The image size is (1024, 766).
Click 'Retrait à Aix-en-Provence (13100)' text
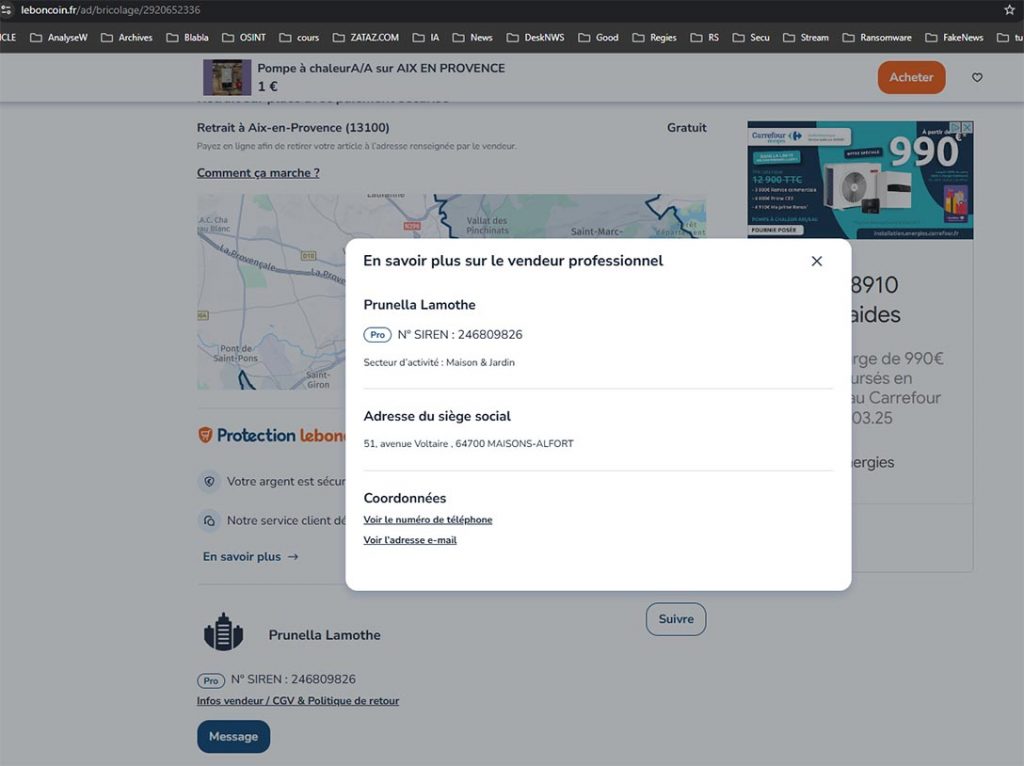coord(293,128)
